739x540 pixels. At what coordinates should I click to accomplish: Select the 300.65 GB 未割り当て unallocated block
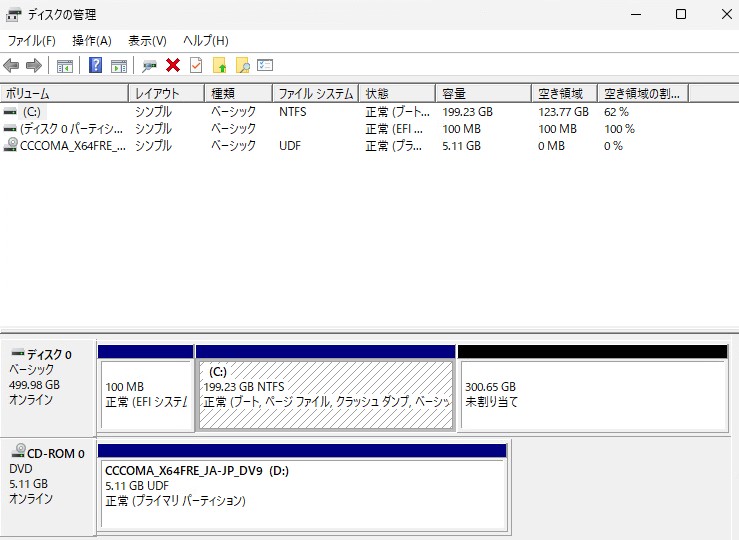tap(593, 388)
